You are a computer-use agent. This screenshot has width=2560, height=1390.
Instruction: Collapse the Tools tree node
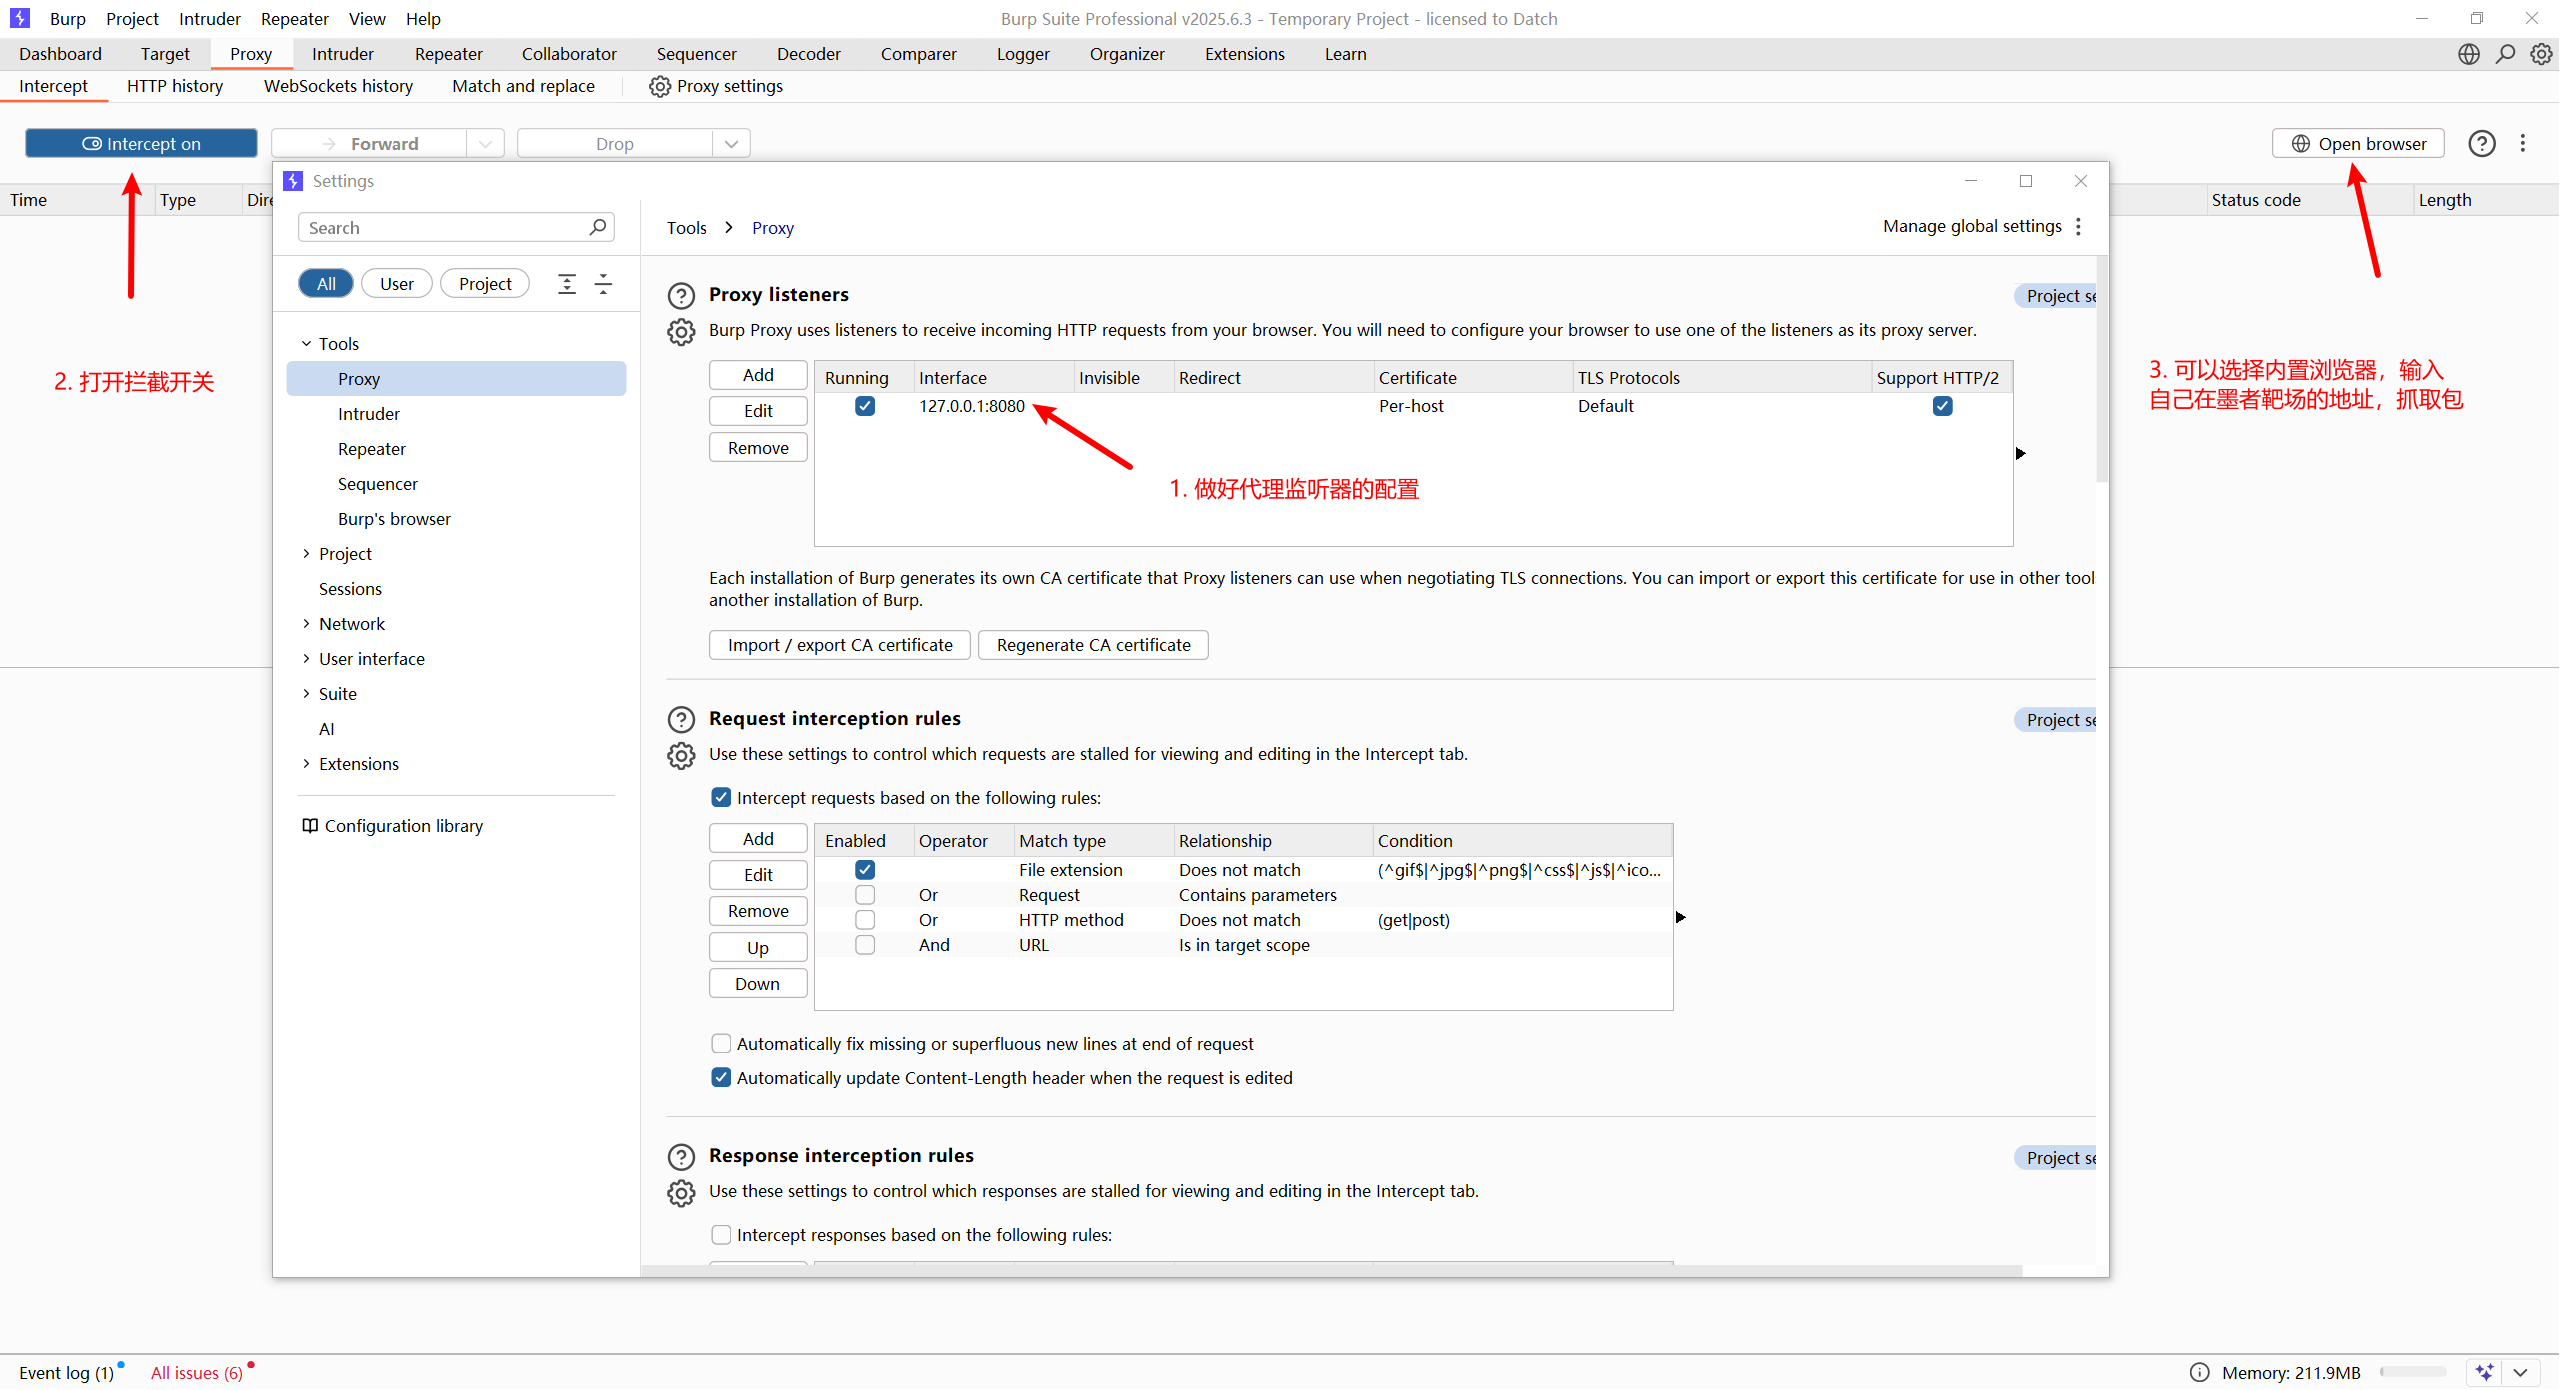pos(306,343)
